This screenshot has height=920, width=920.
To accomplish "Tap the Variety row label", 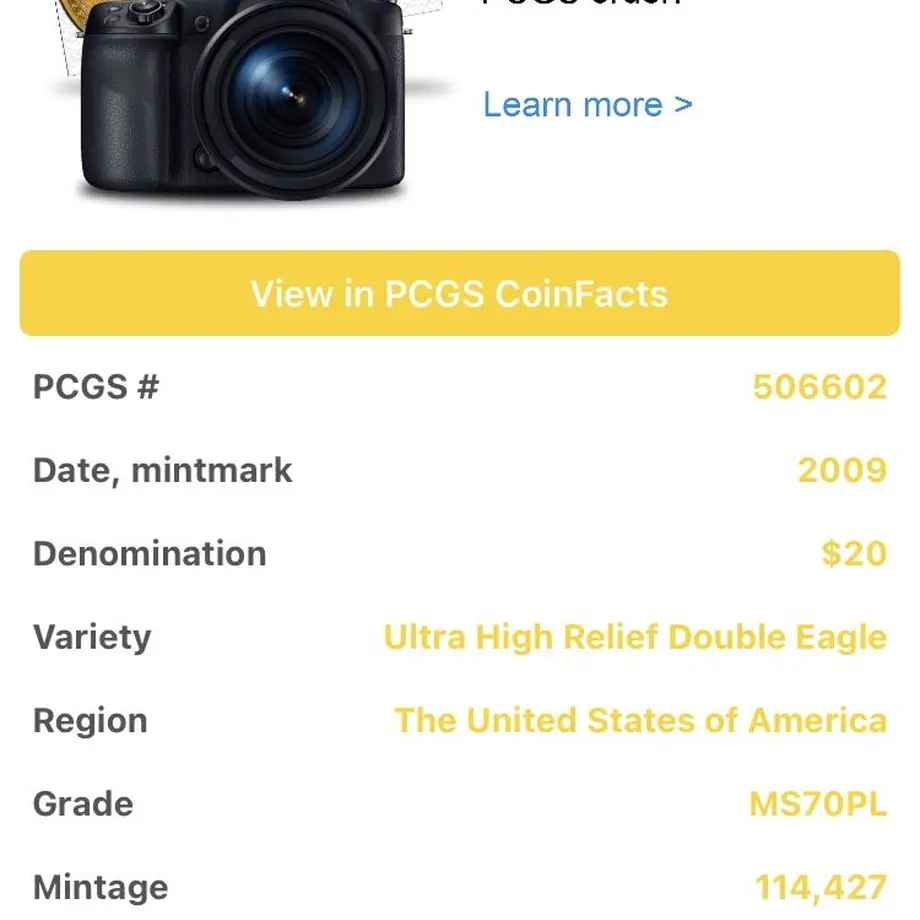I will point(92,638).
